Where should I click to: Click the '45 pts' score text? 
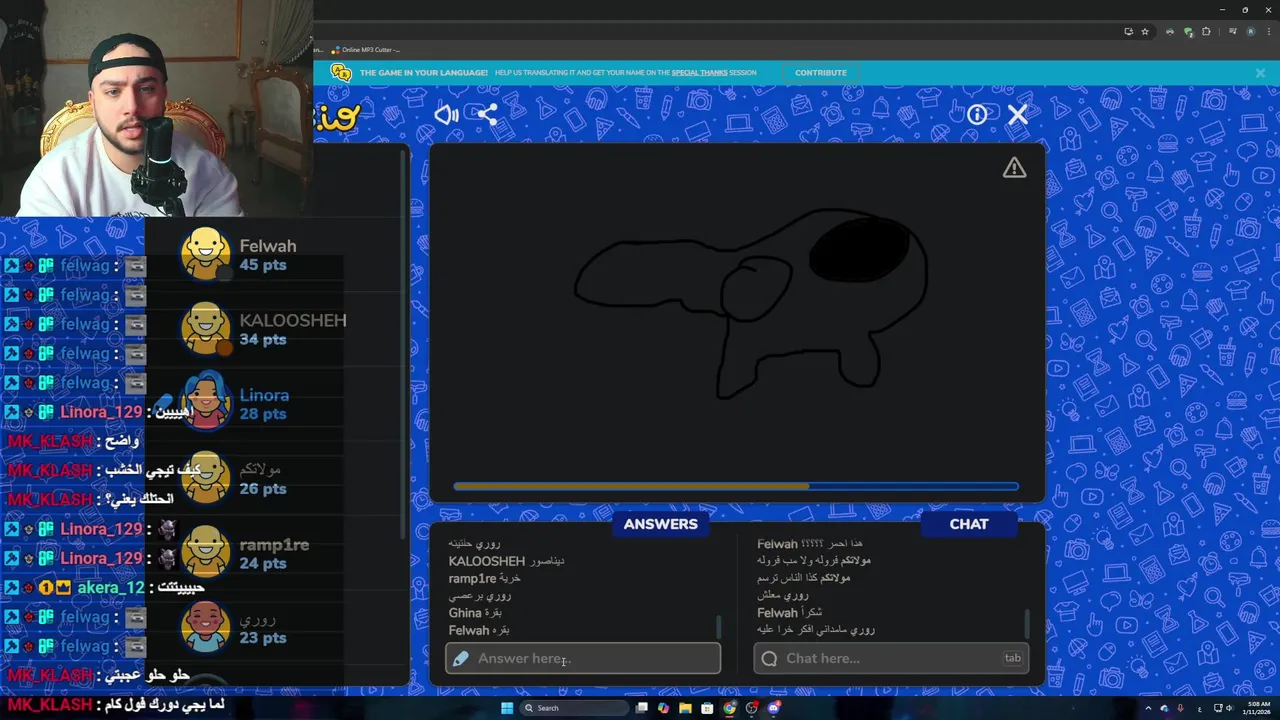pos(263,265)
